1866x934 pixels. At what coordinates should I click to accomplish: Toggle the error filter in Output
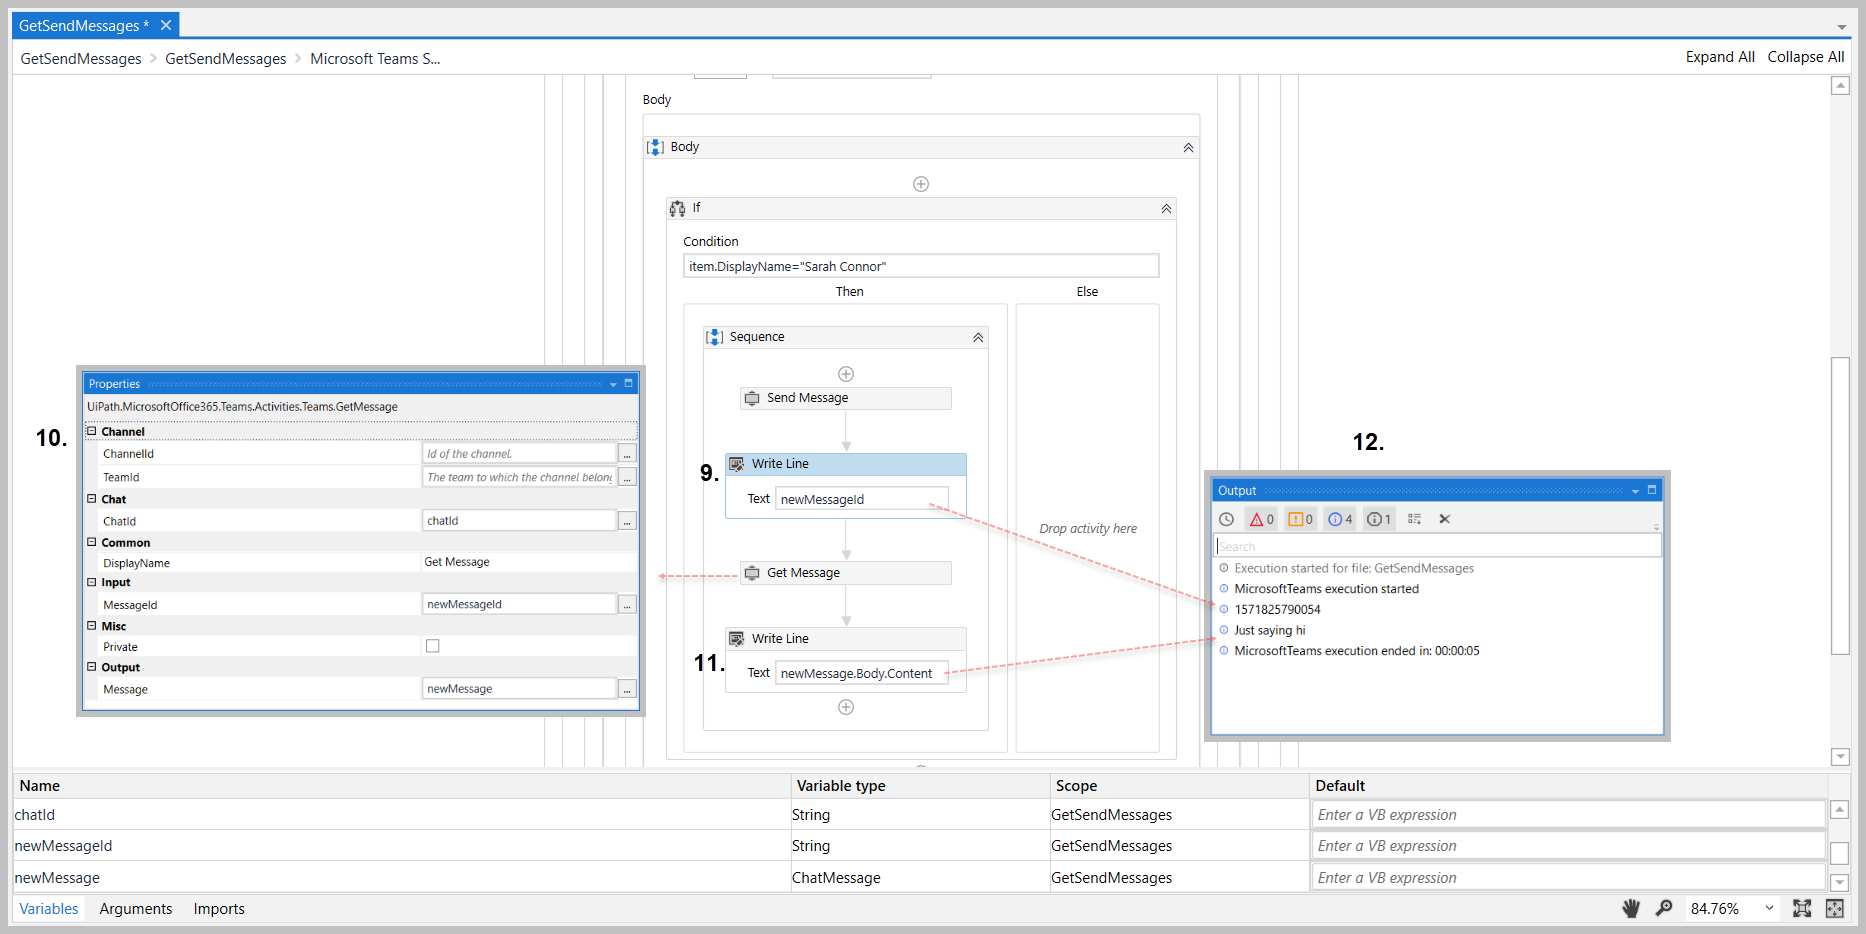pyautogui.click(x=1261, y=519)
